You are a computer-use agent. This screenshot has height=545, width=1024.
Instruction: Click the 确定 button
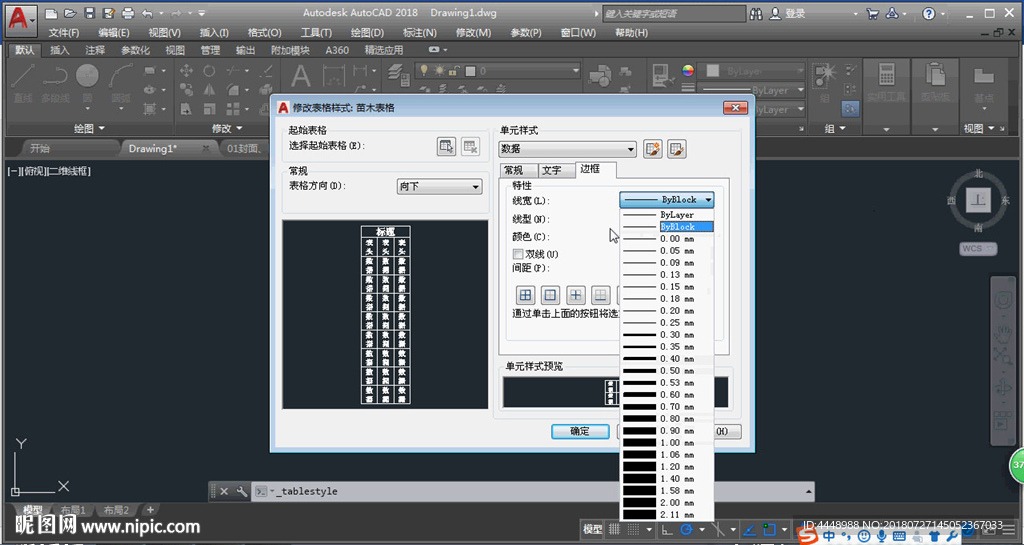click(x=580, y=431)
